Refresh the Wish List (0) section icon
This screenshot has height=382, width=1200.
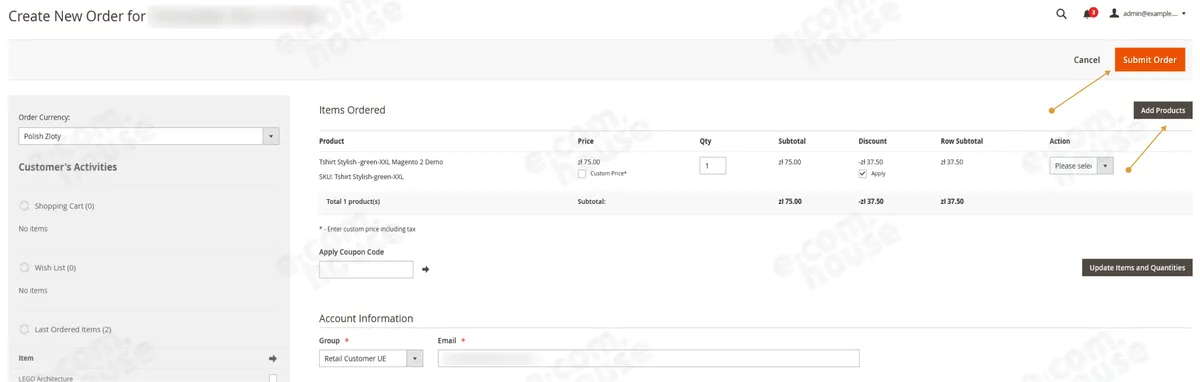pyautogui.click(x=24, y=268)
